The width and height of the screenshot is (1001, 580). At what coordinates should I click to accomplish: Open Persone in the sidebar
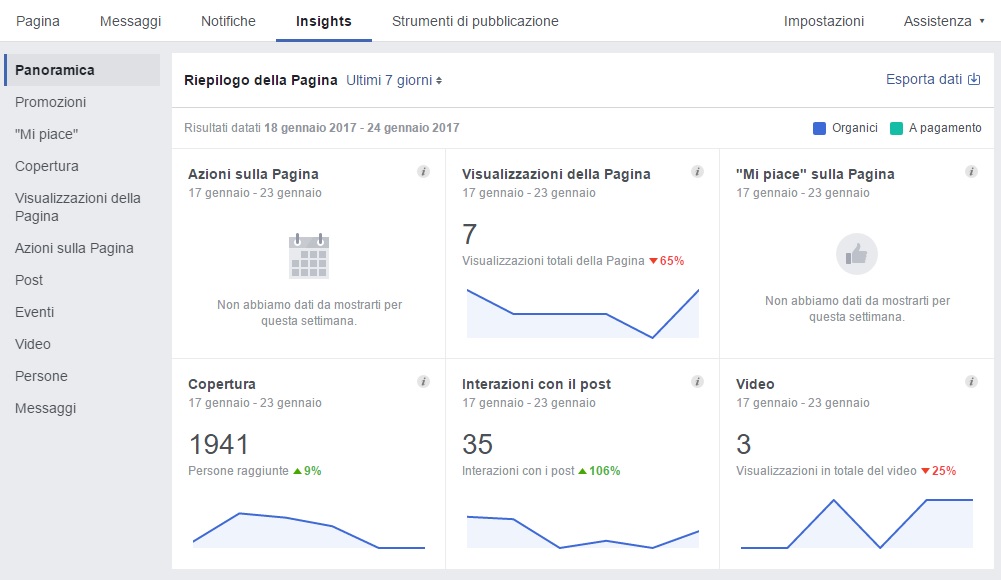[x=41, y=376]
